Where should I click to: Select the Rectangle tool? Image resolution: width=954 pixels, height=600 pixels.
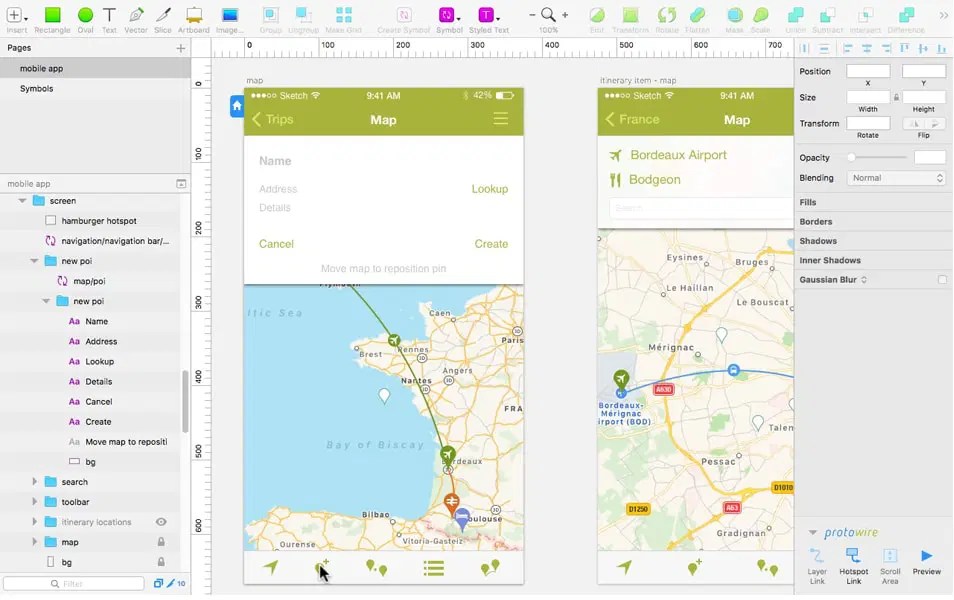(52, 15)
